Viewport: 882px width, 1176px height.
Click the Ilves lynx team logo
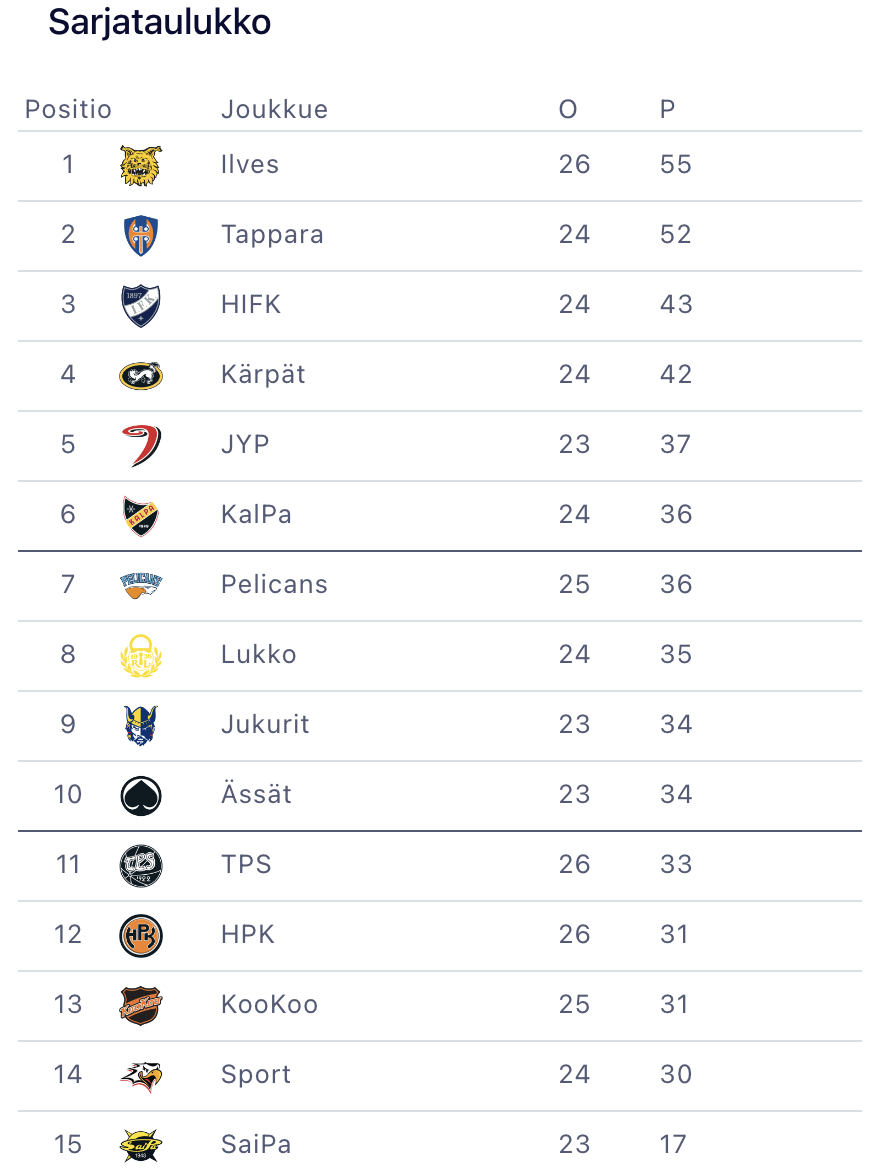141,165
